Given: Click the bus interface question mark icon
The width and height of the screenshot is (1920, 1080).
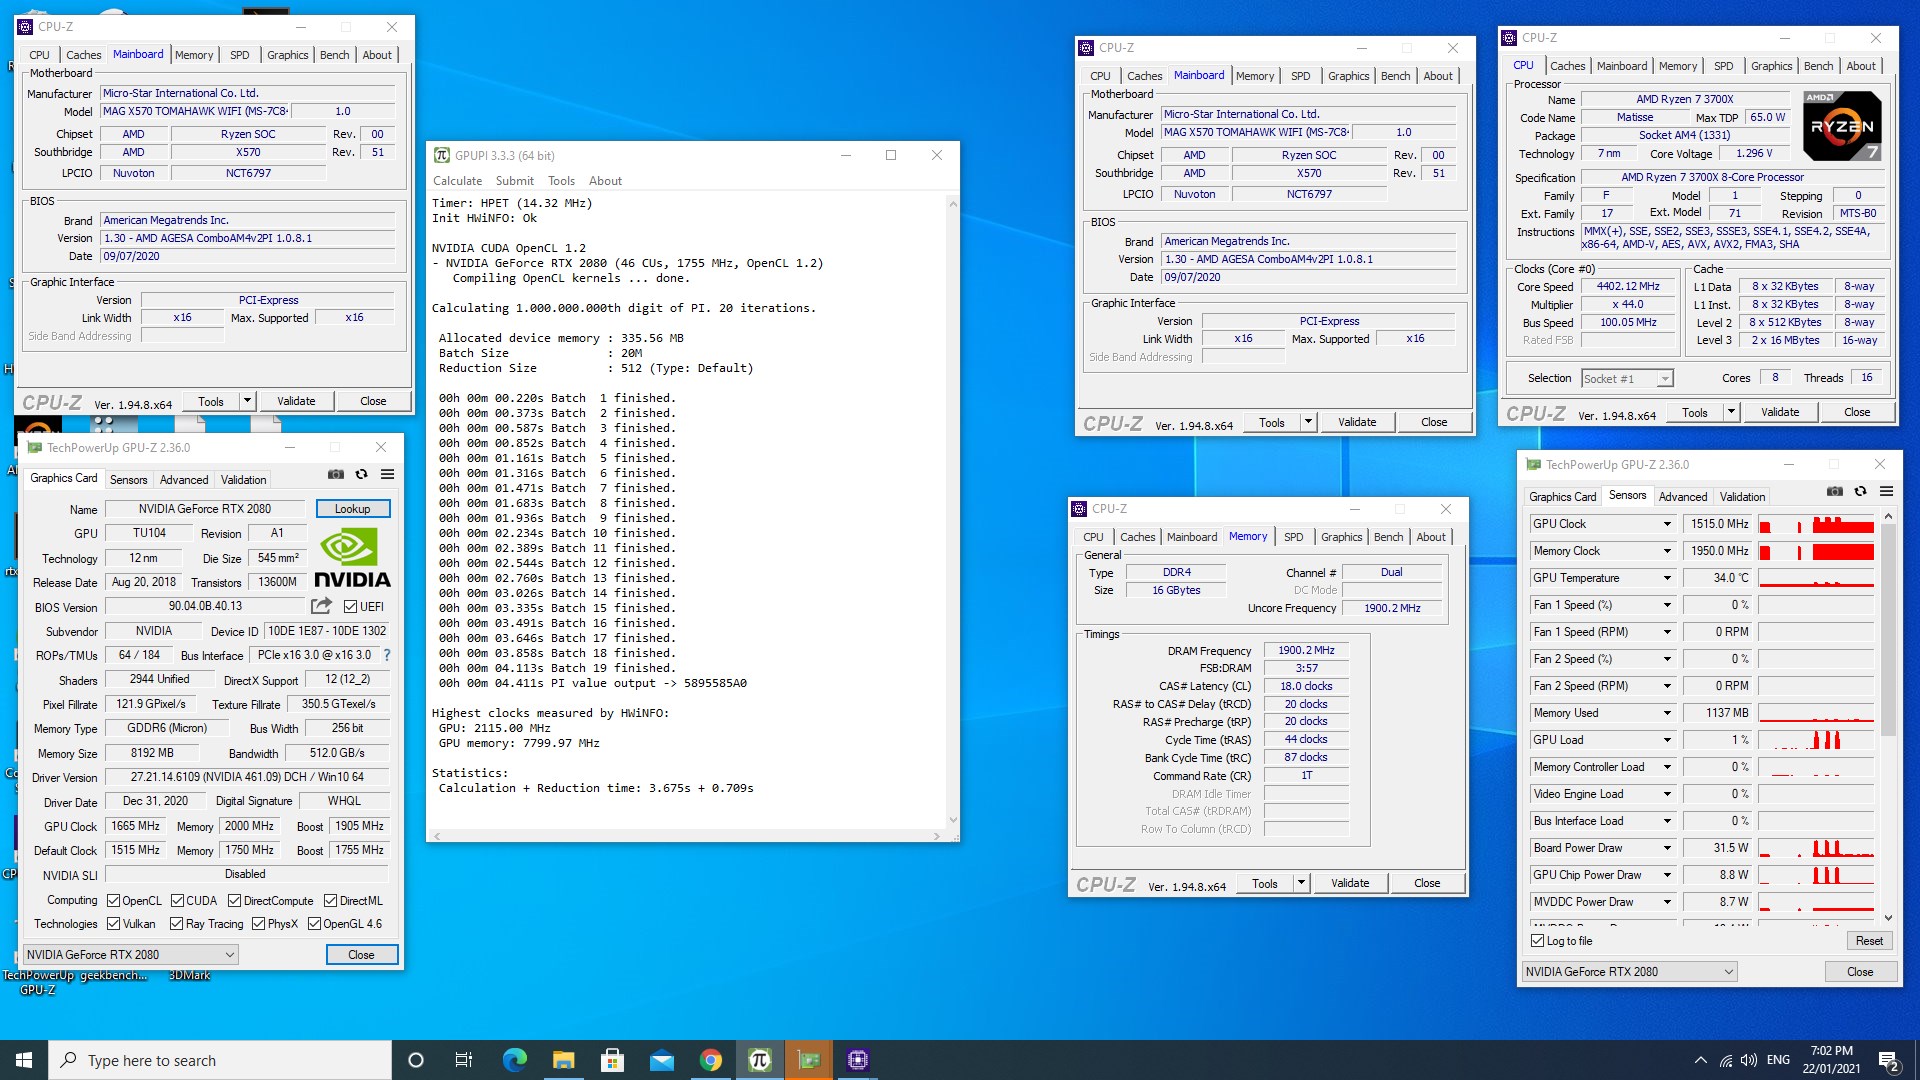Looking at the screenshot, I should pyautogui.click(x=387, y=655).
